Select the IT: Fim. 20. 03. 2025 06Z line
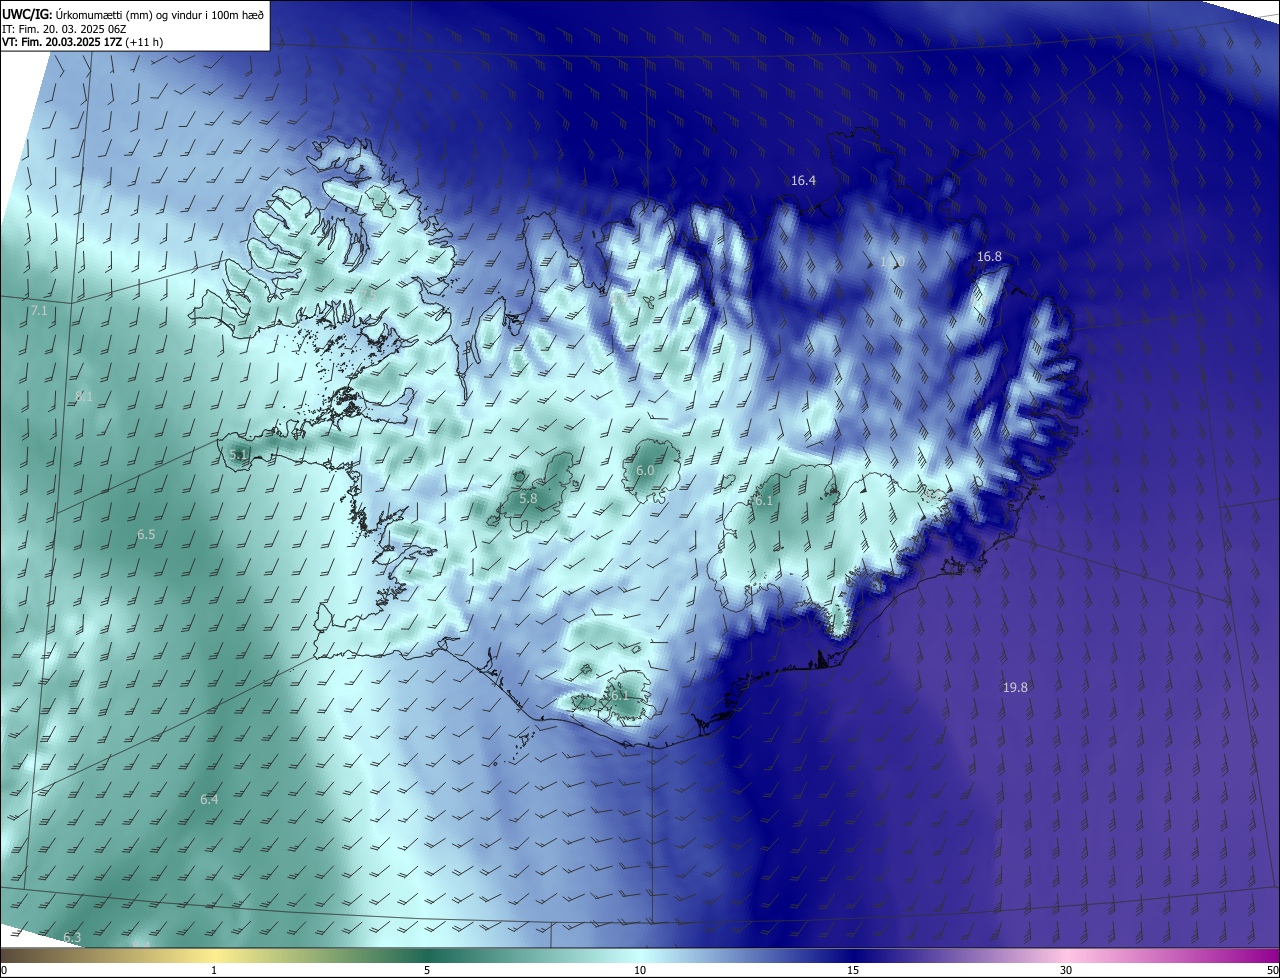Image resolution: width=1280 pixels, height=978 pixels. tap(66, 29)
